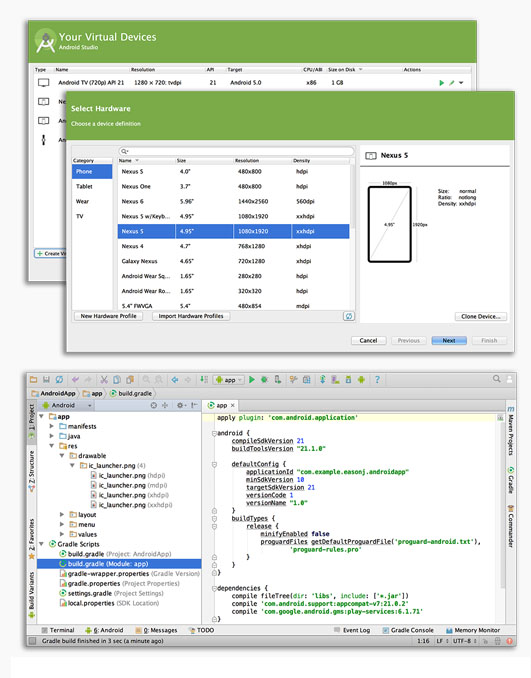Click the Cancel button in Select Hardware

coord(368,341)
